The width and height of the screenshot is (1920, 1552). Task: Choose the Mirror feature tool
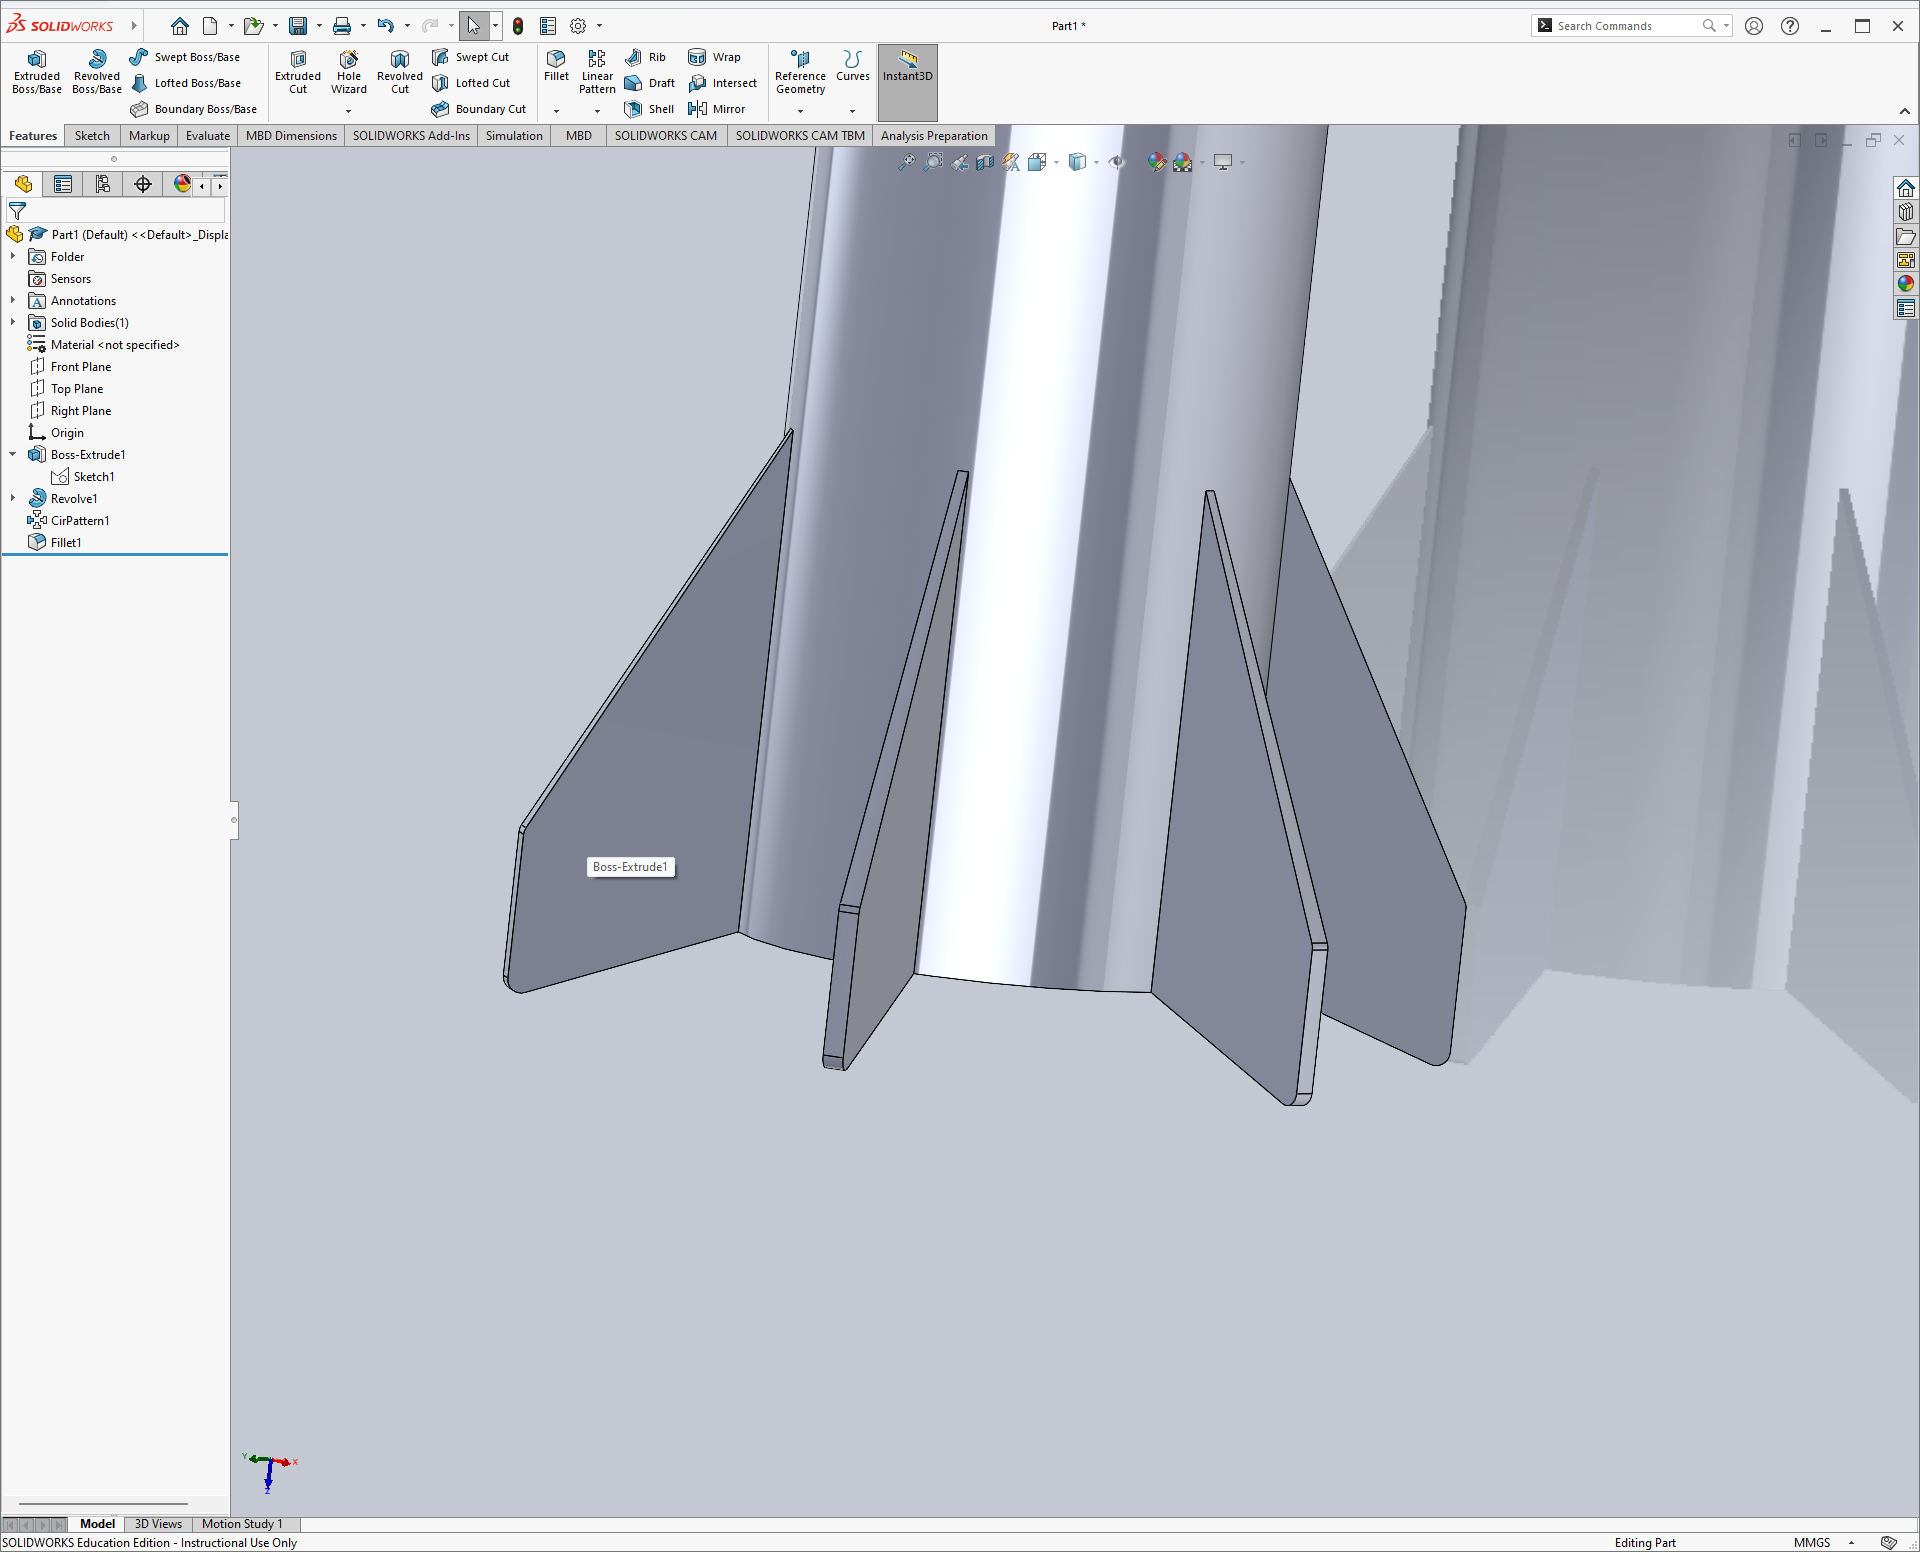coord(716,109)
